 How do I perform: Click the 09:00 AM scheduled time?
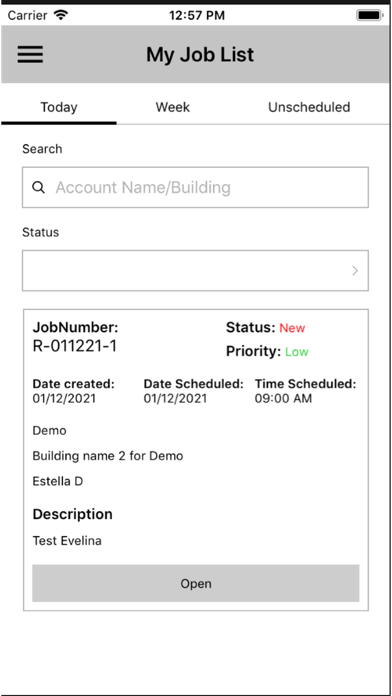(x=283, y=399)
